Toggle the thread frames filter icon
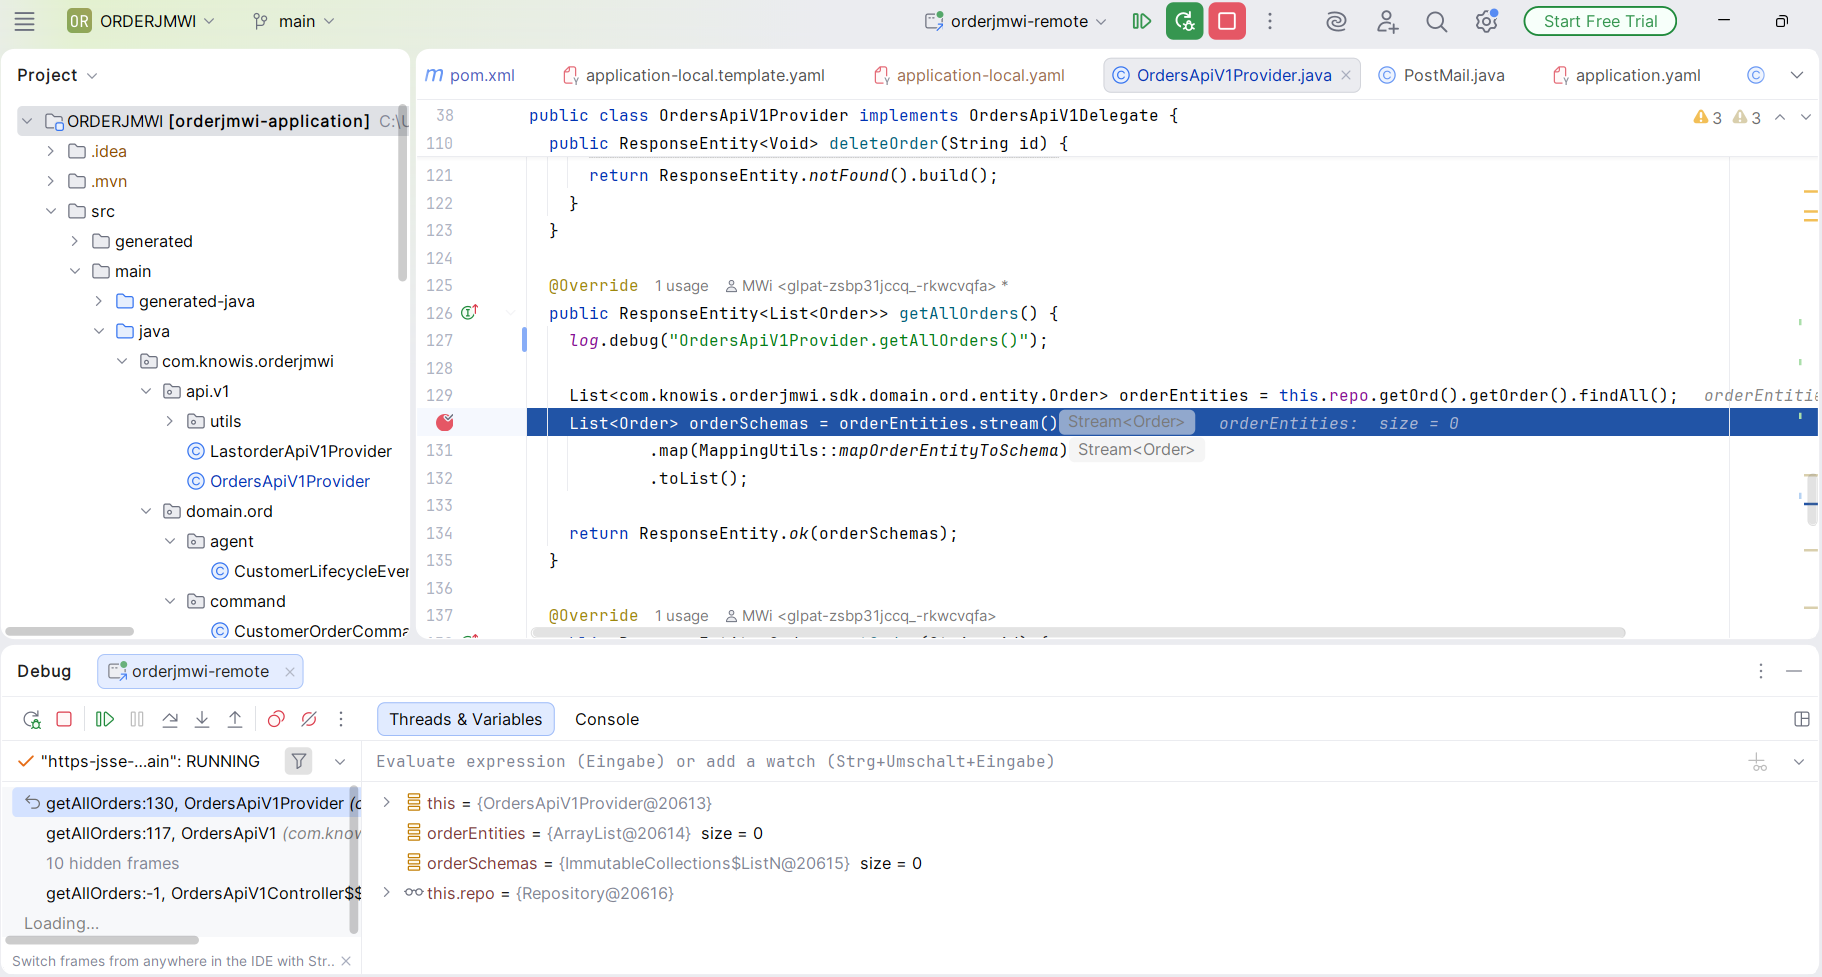Viewport: 1822px width, 977px height. 298,761
